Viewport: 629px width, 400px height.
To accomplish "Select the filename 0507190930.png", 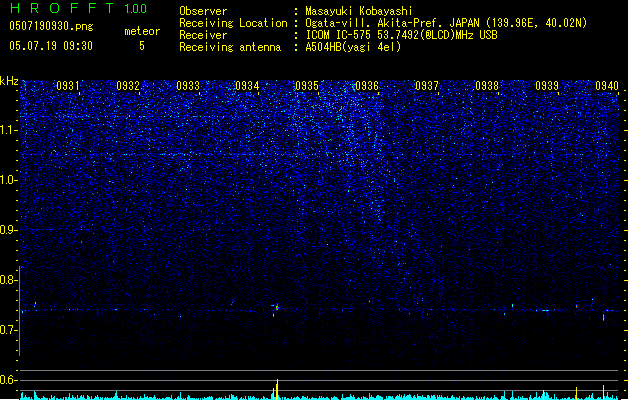I will (x=51, y=26).
